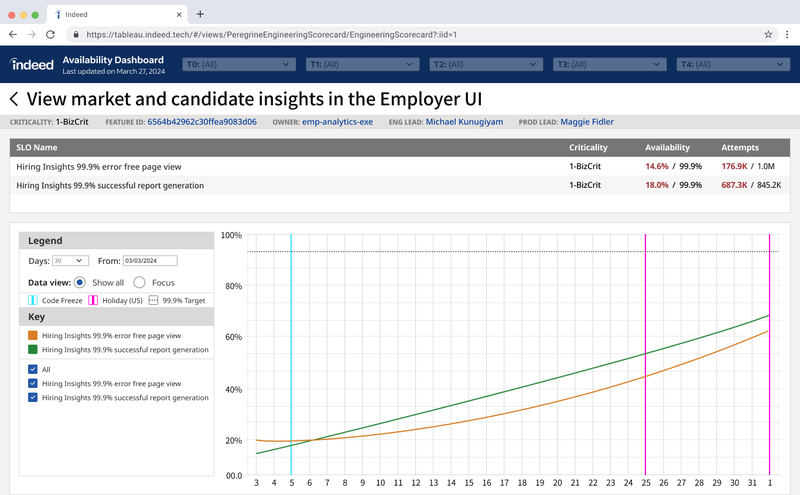The width and height of the screenshot is (800, 495).
Task: Select the successful report generation SLO row
Action: [400, 185]
